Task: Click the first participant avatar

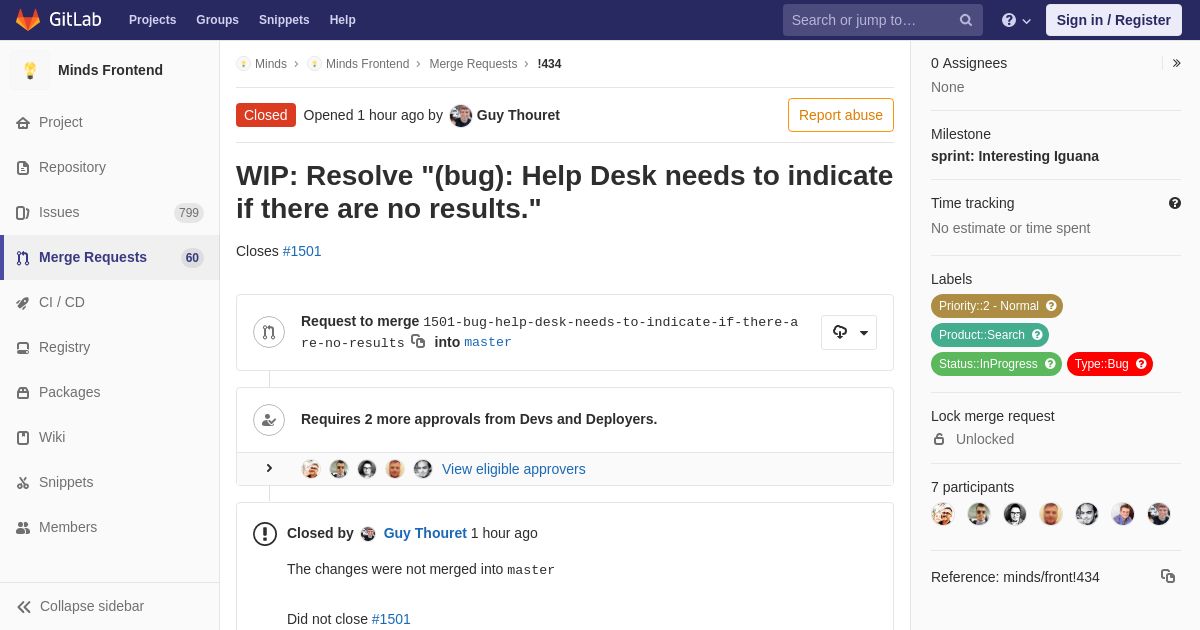Action: click(x=943, y=514)
